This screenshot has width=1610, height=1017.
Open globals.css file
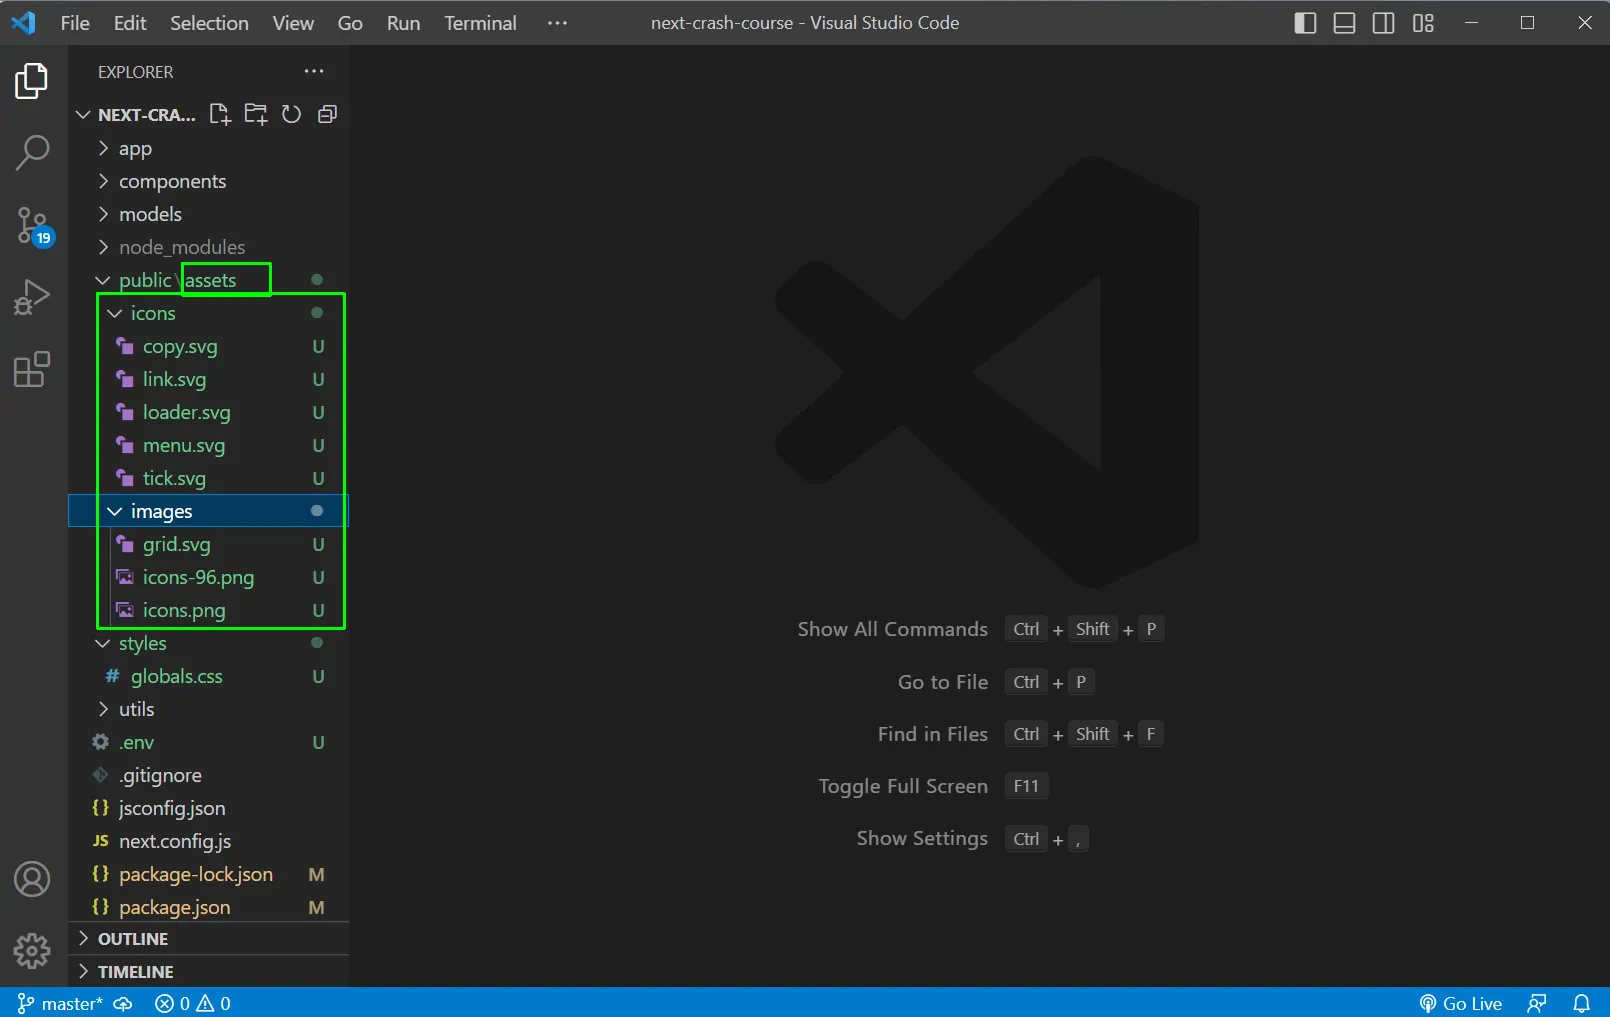[x=208, y=676]
